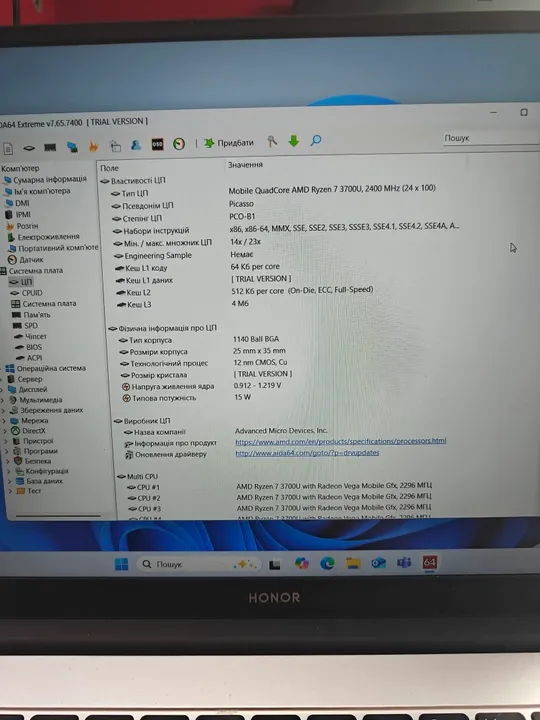Open Copilot from the taskbar
The image size is (540, 720).
(x=301, y=563)
